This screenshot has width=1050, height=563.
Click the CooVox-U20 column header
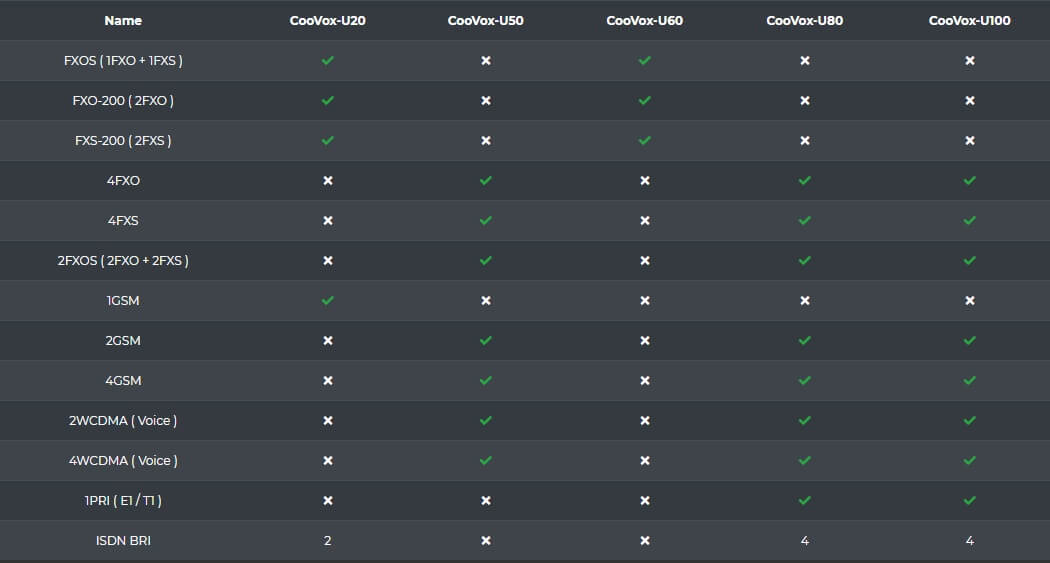click(x=328, y=20)
